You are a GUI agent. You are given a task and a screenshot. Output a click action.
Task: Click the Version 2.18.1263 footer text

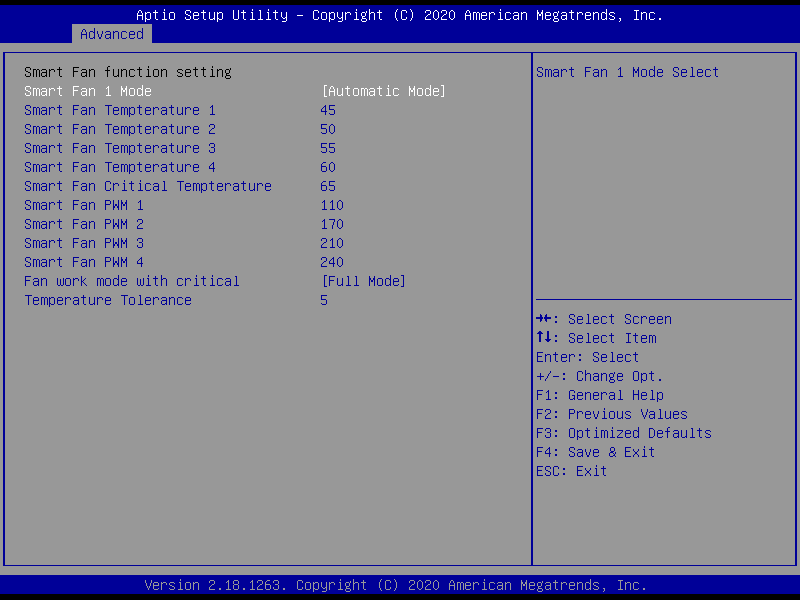(396, 585)
